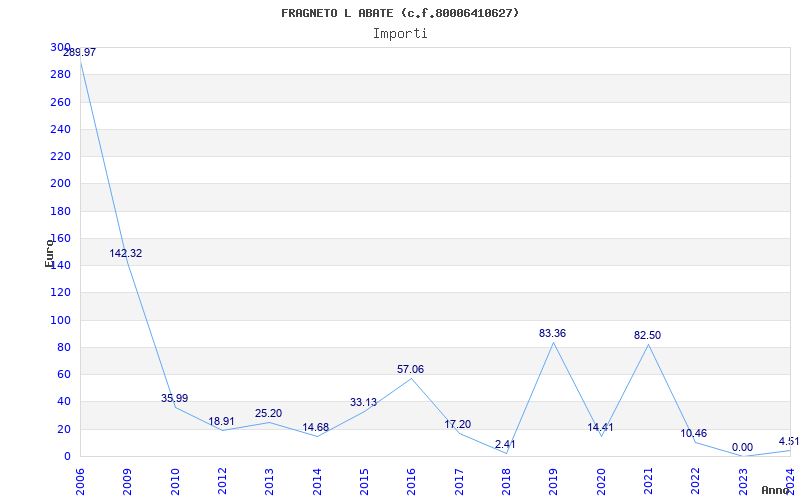Image resolution: width=800 pixels, height=500 pixels.
Task: Select y-axis tick 200
Action: pyautogui.click(x=60, y=184)
